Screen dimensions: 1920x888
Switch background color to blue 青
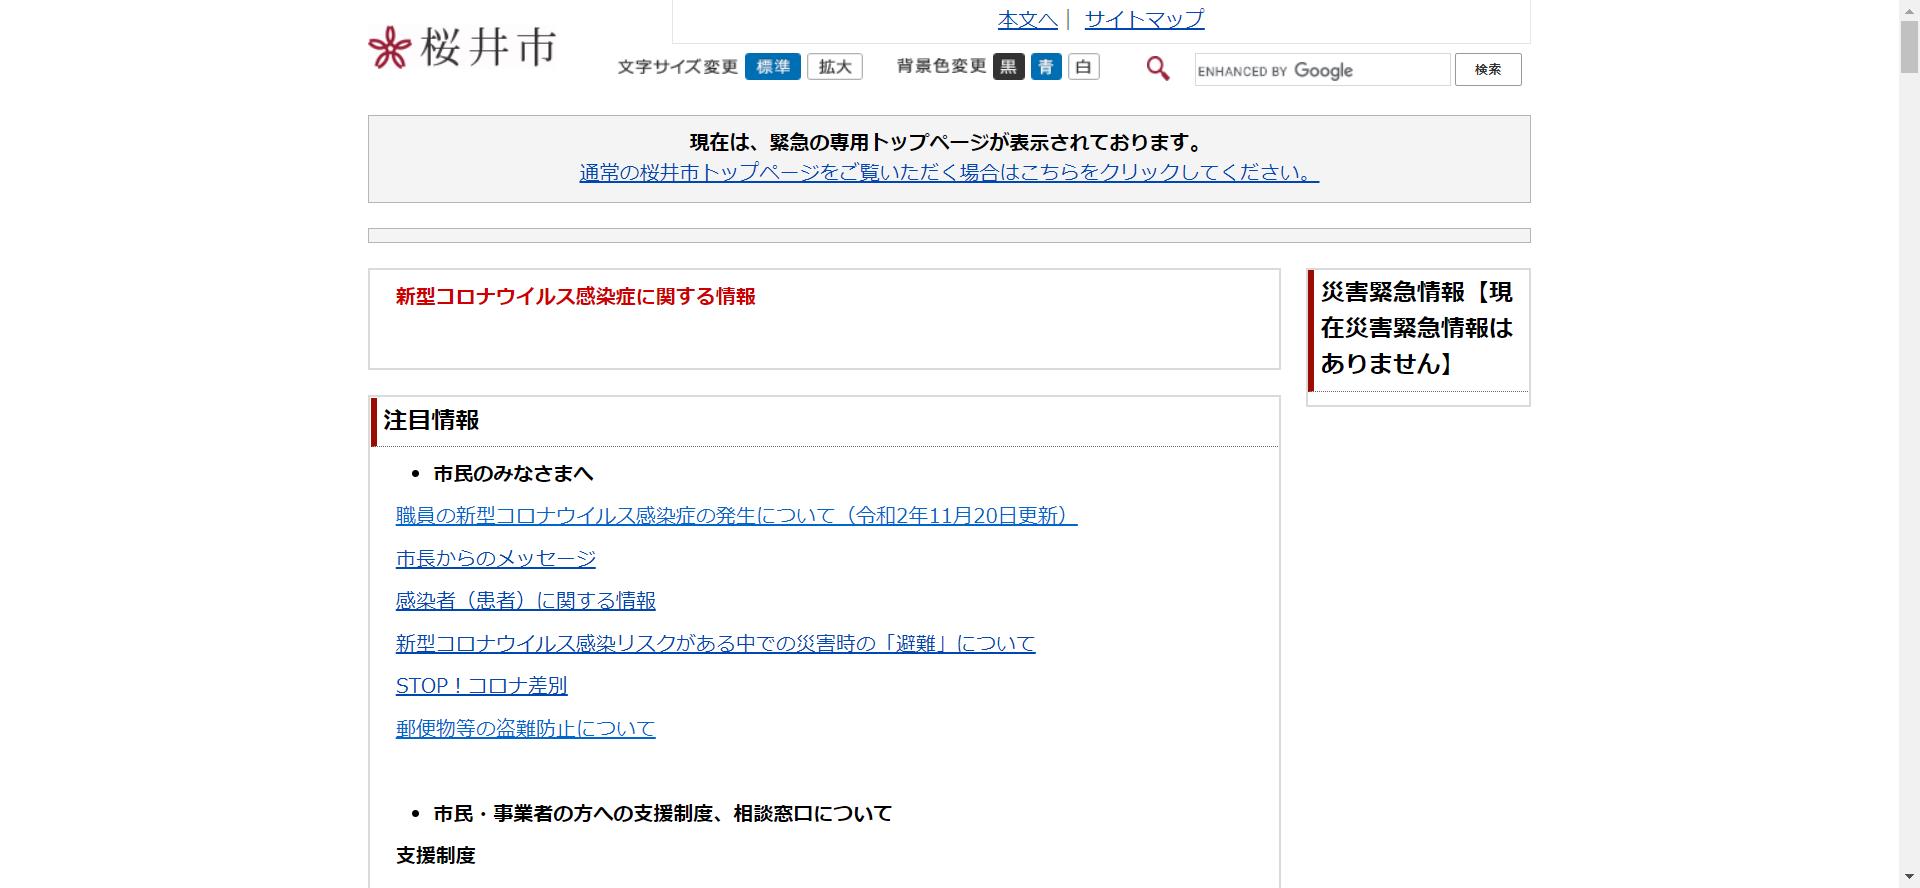click(x=1045, y=67)
